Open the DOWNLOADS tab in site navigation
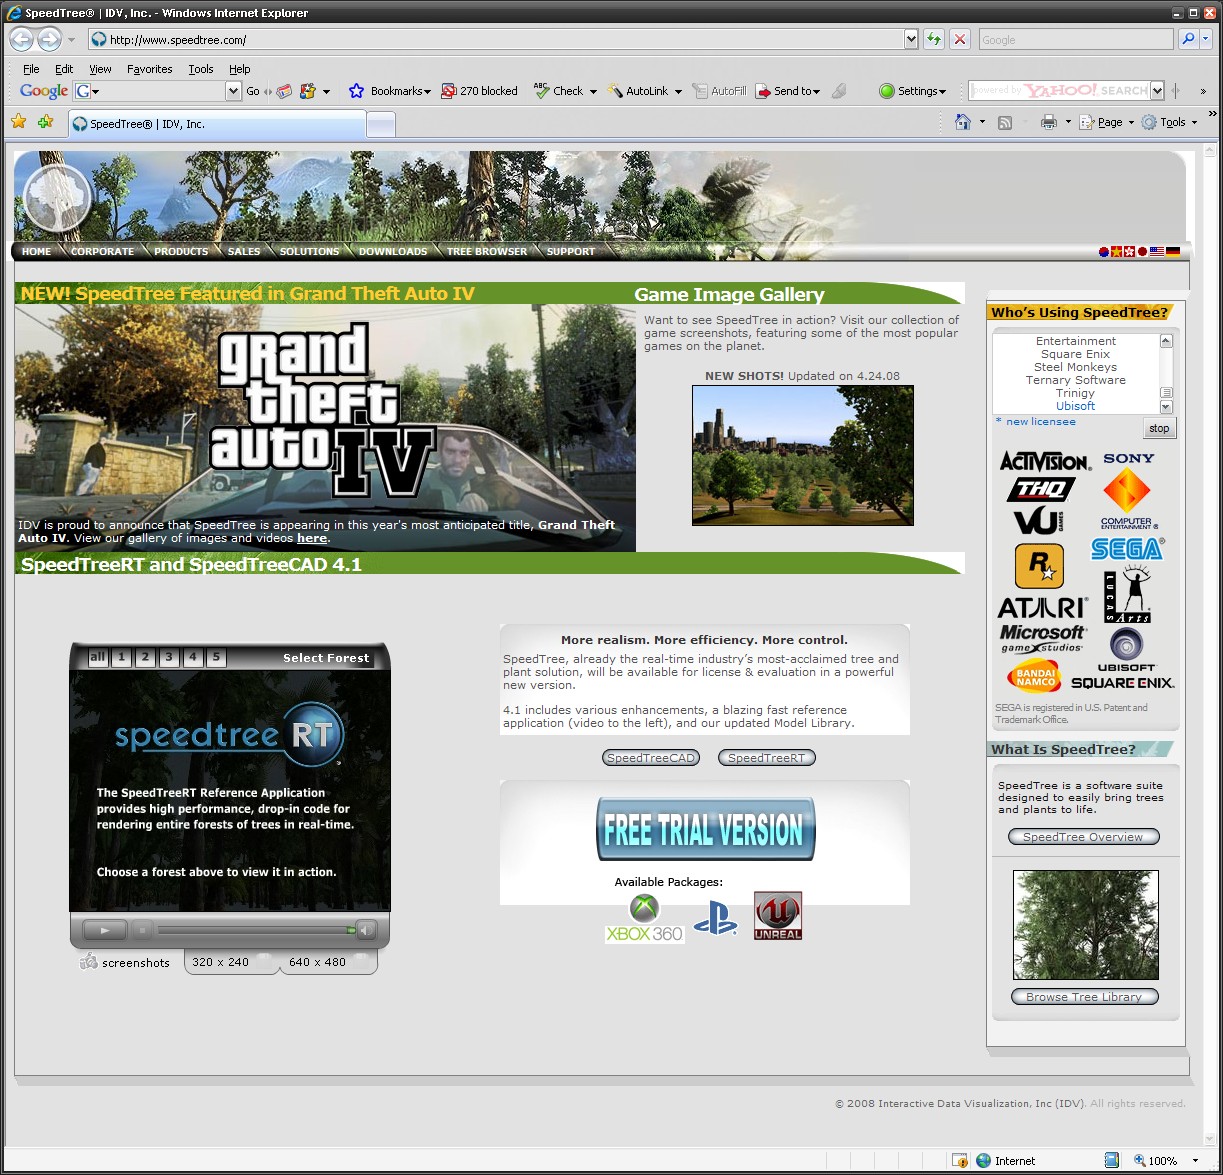Screen dimensions: 1223x1175 coord(393,252)
